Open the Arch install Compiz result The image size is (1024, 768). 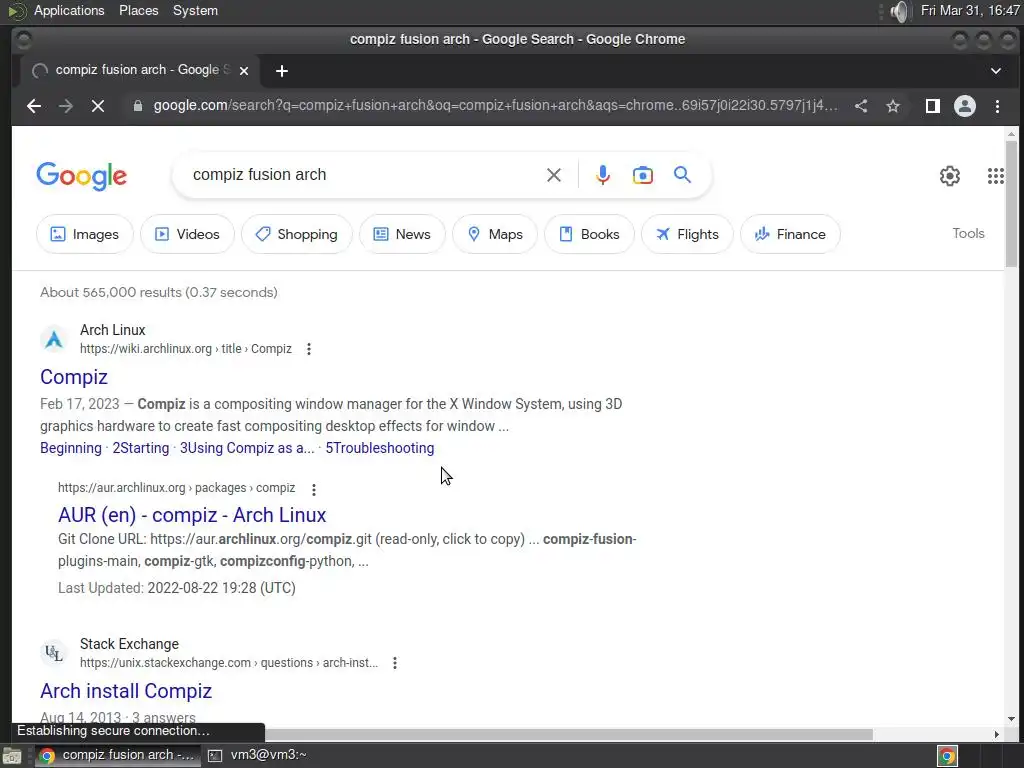click(x=126, y=691)
